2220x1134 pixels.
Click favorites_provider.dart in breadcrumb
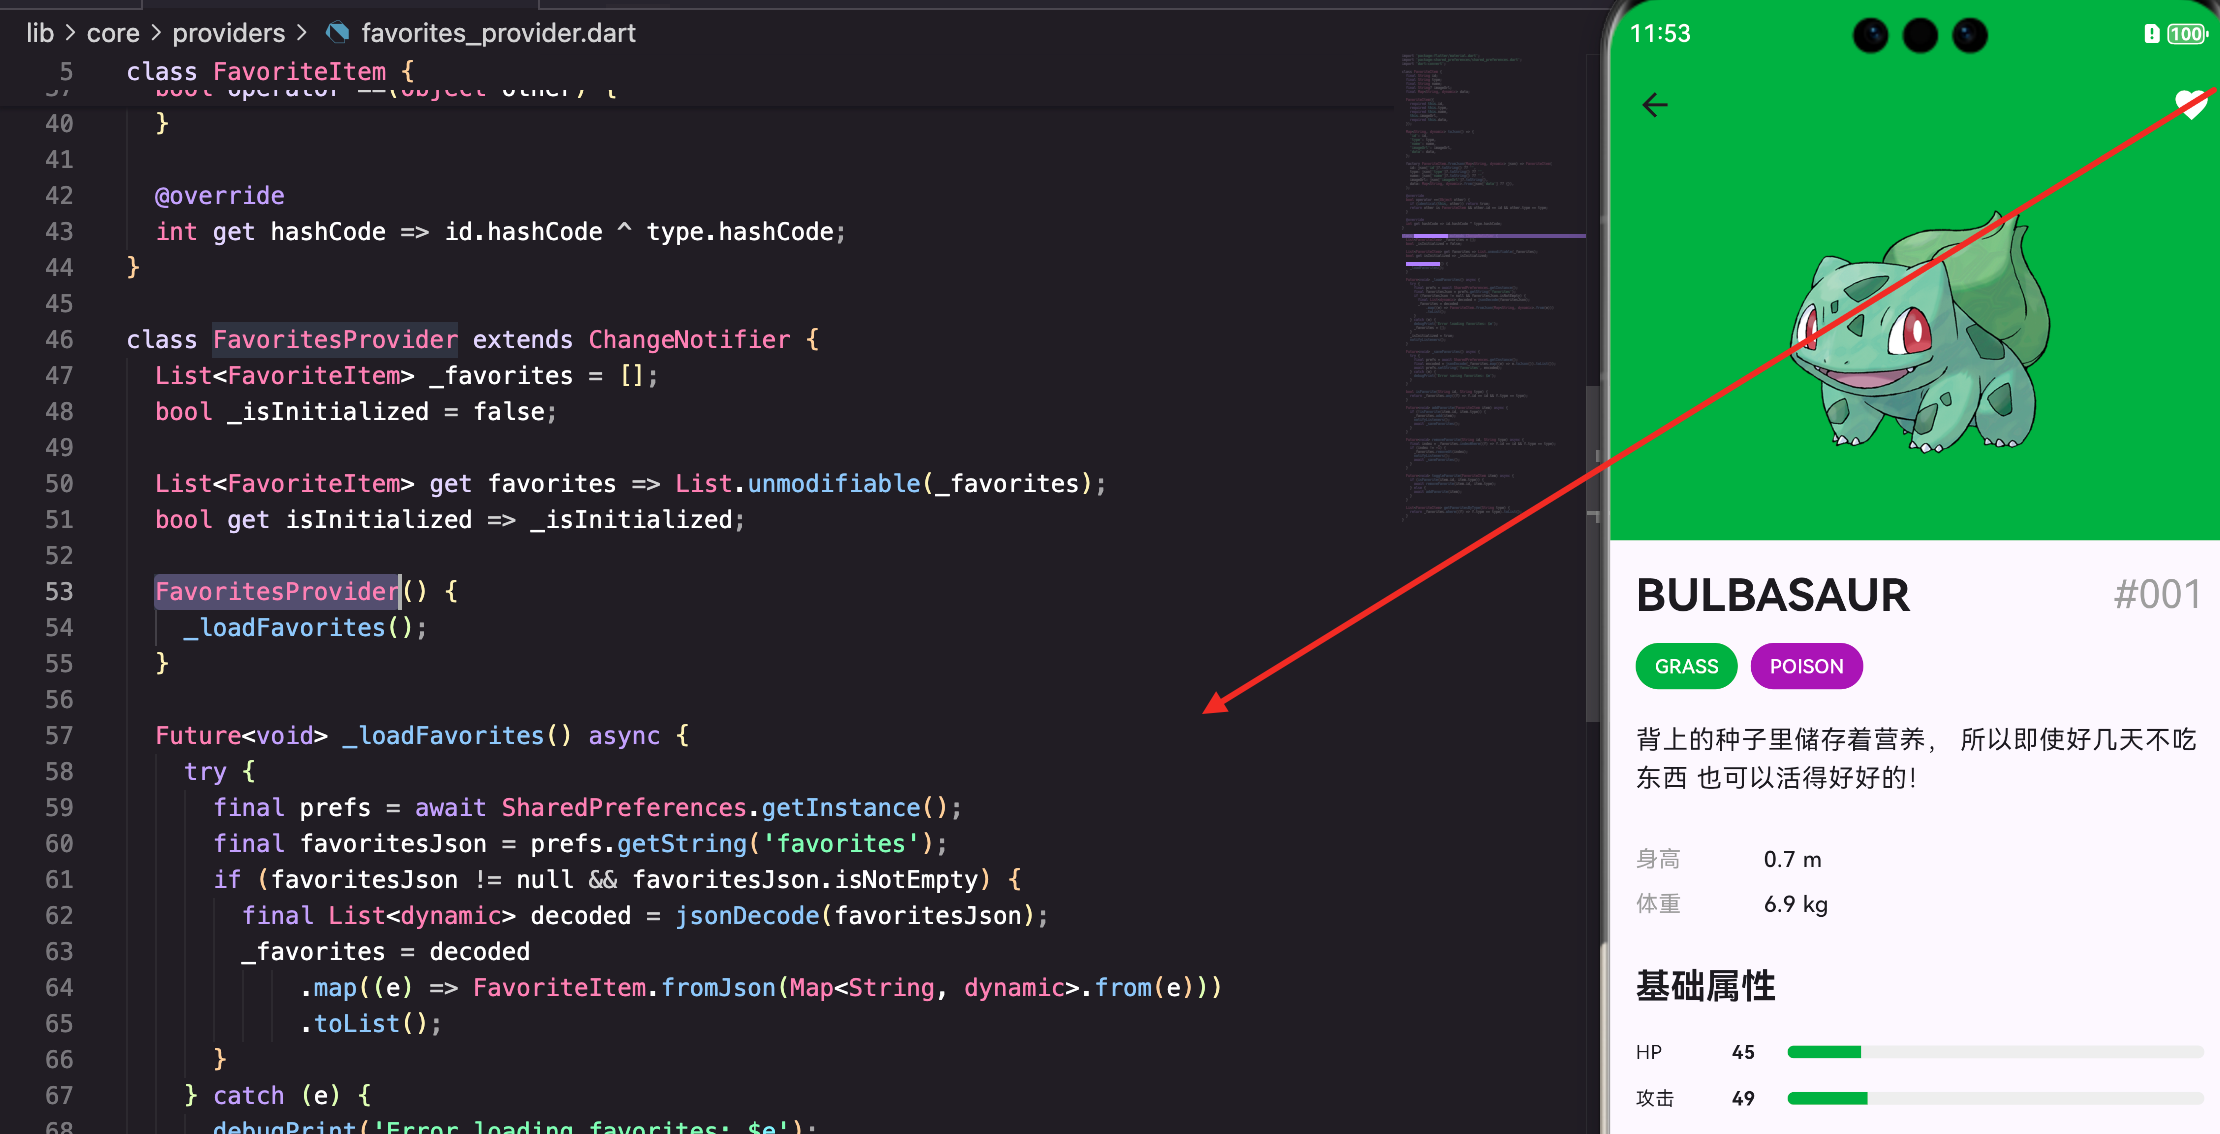pyautogui.click(x=498, y=33)
